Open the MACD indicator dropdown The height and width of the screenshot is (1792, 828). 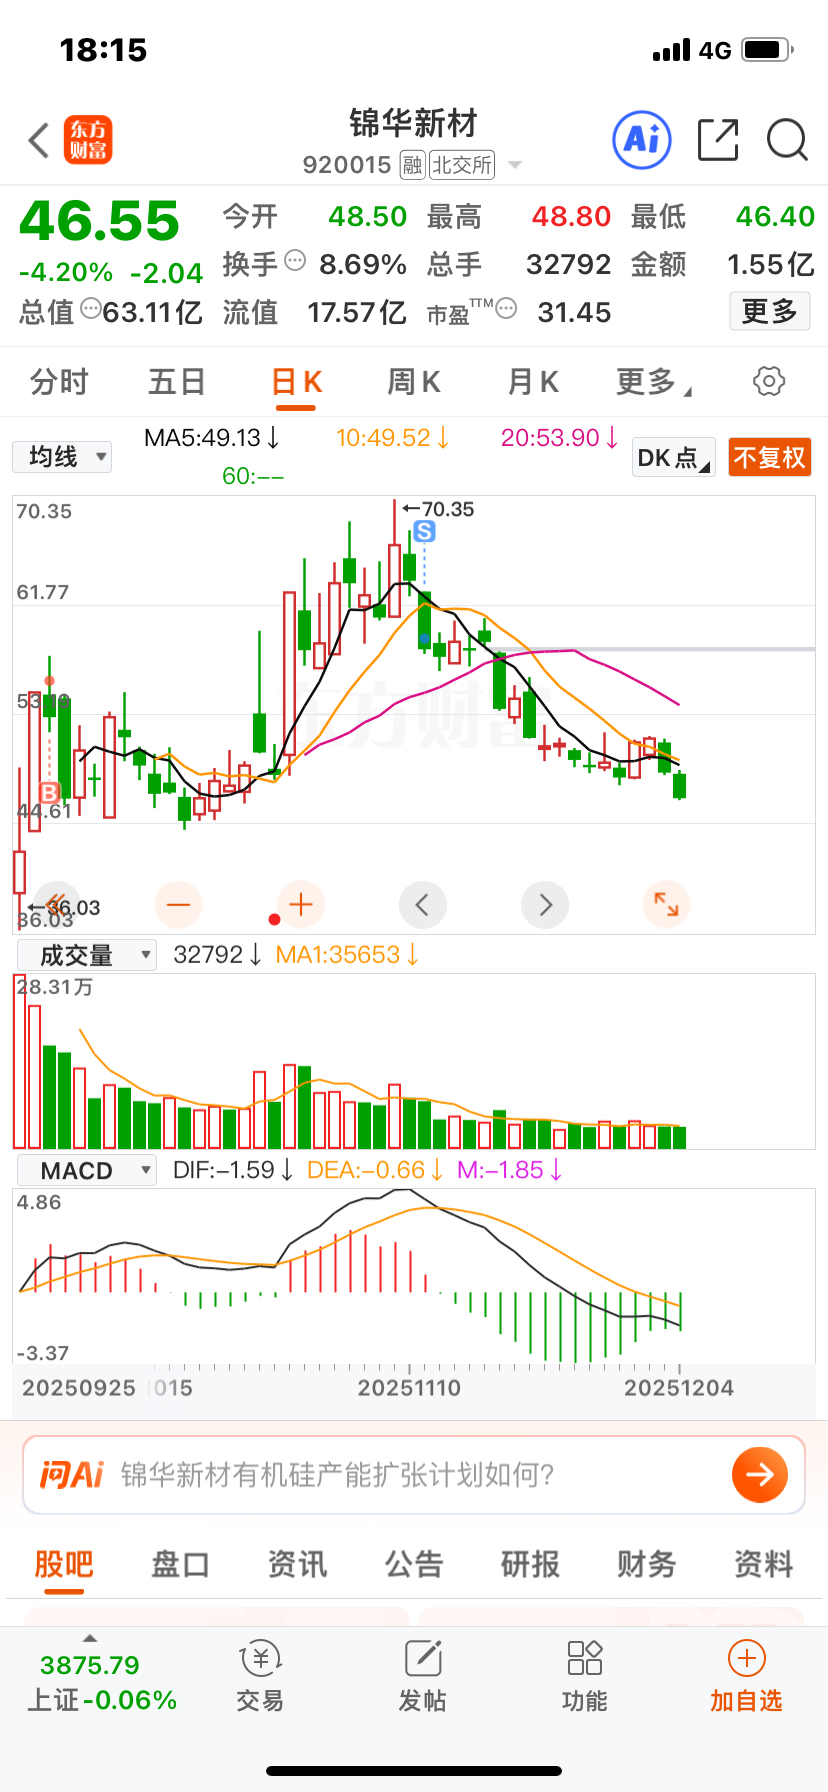[x=87, y=1170]
